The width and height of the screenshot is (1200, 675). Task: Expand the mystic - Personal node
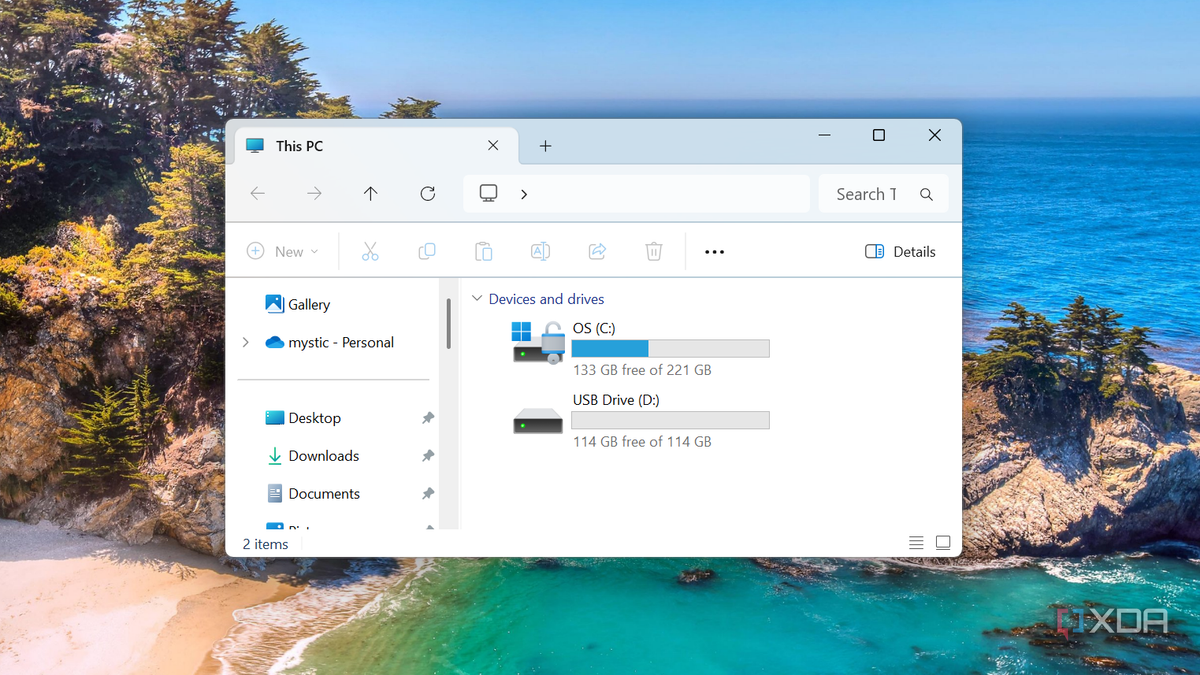click(246, 342)
